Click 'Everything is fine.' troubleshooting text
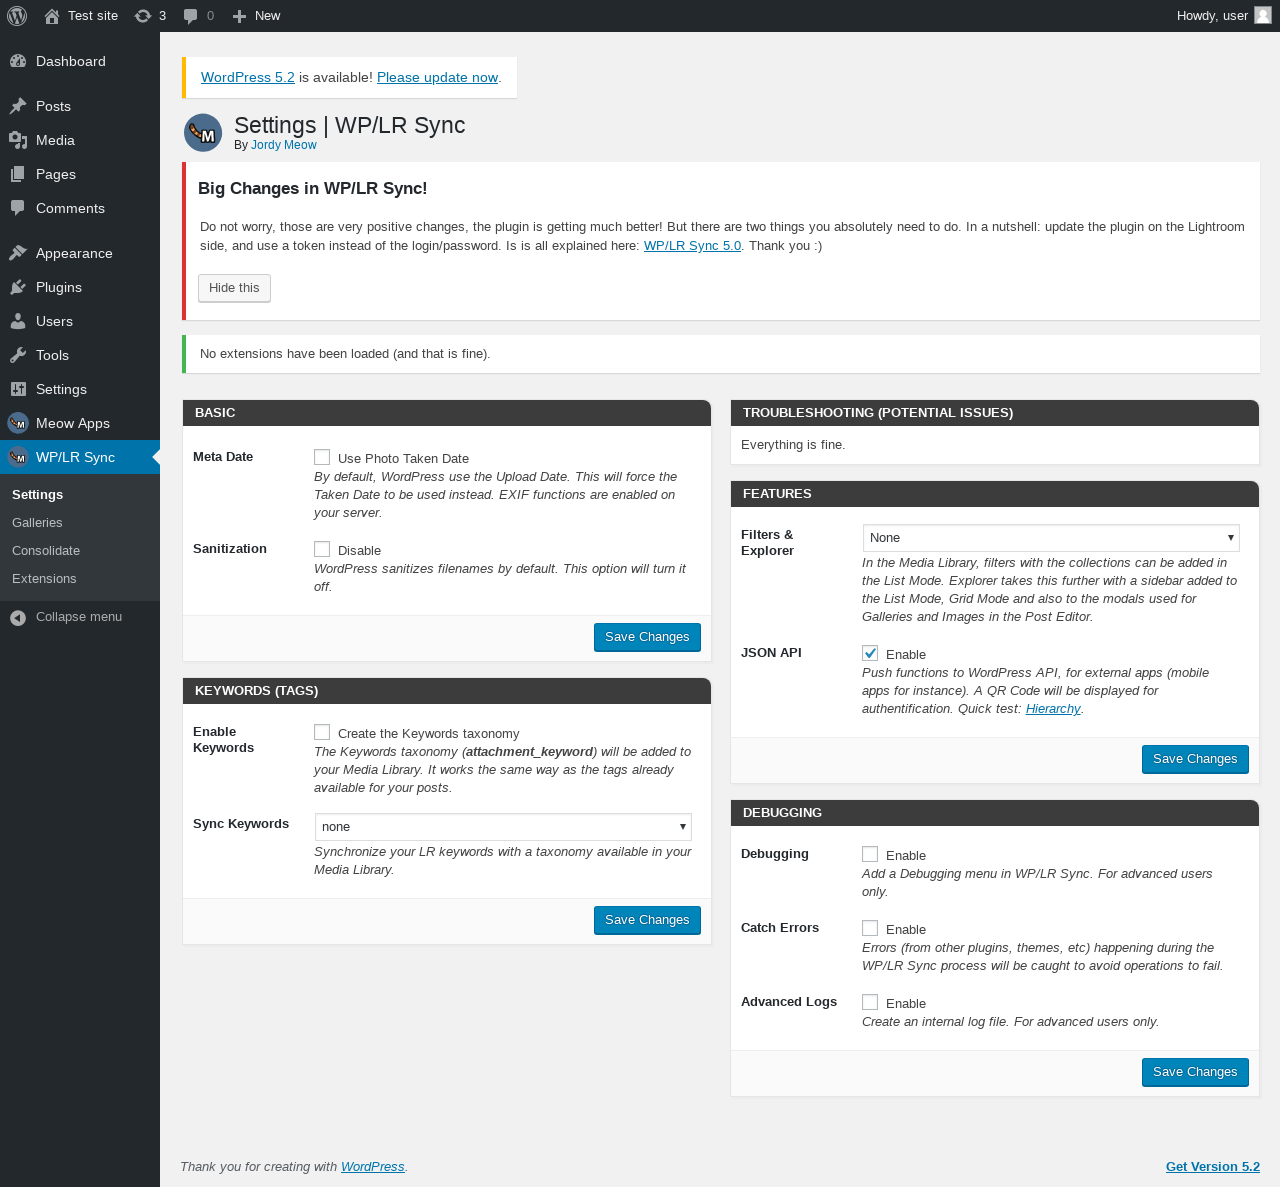Image resolution: width=1280 pixels, height=1187 pixels. (793, 445)
